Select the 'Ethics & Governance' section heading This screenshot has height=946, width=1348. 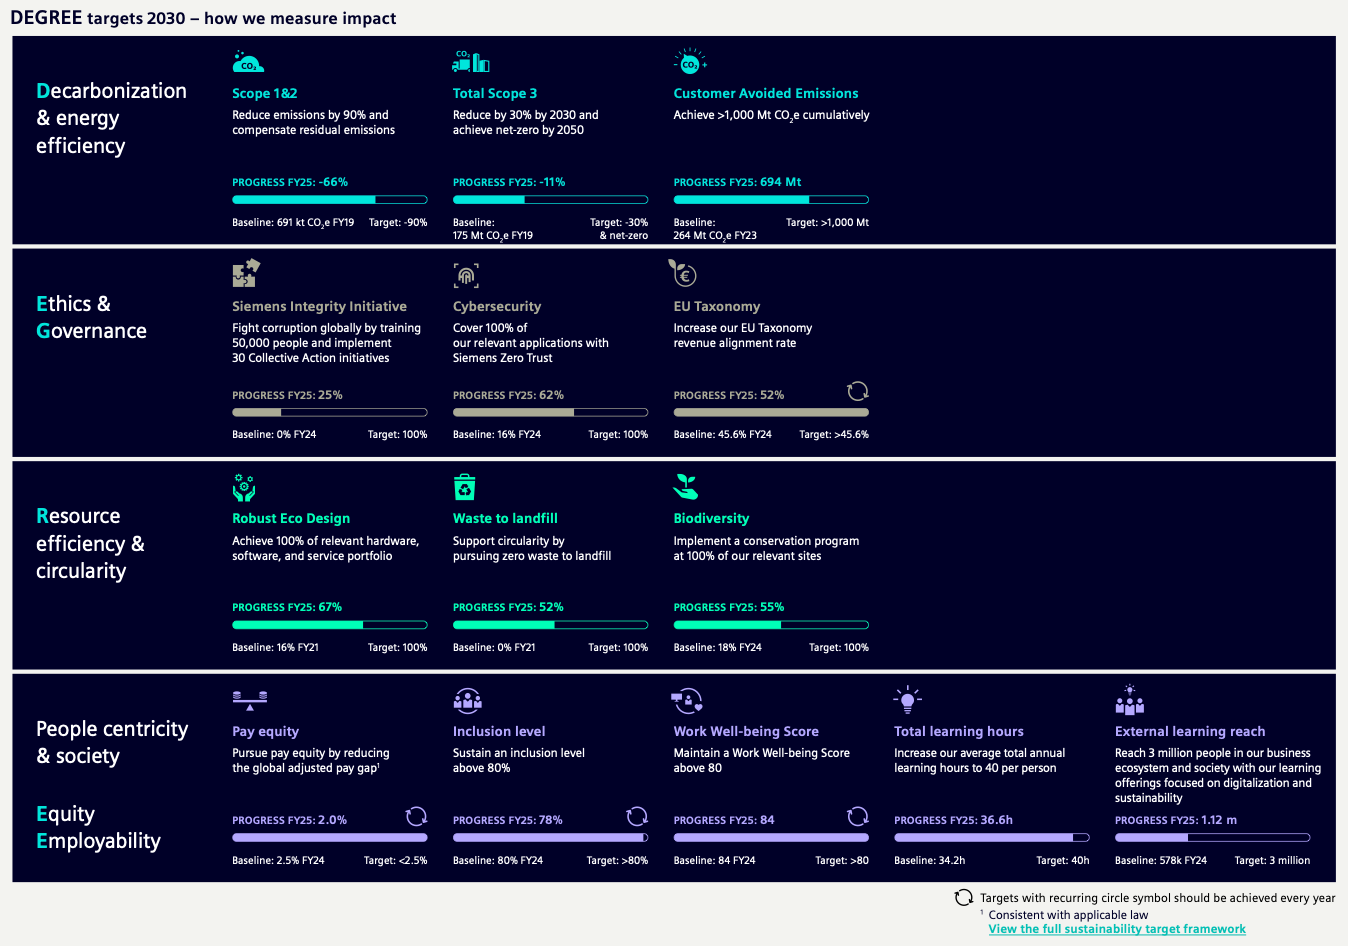[91, 317]
